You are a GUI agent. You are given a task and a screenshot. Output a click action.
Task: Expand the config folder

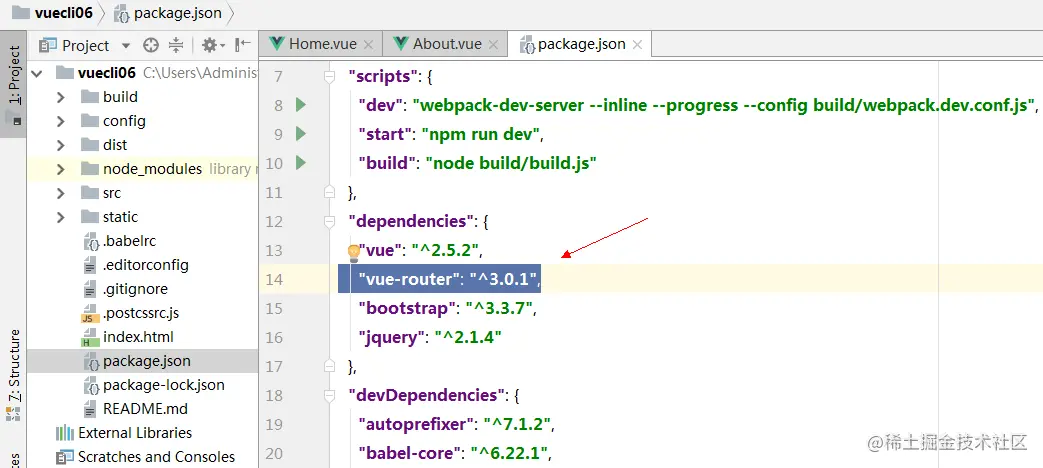point(61,121)
